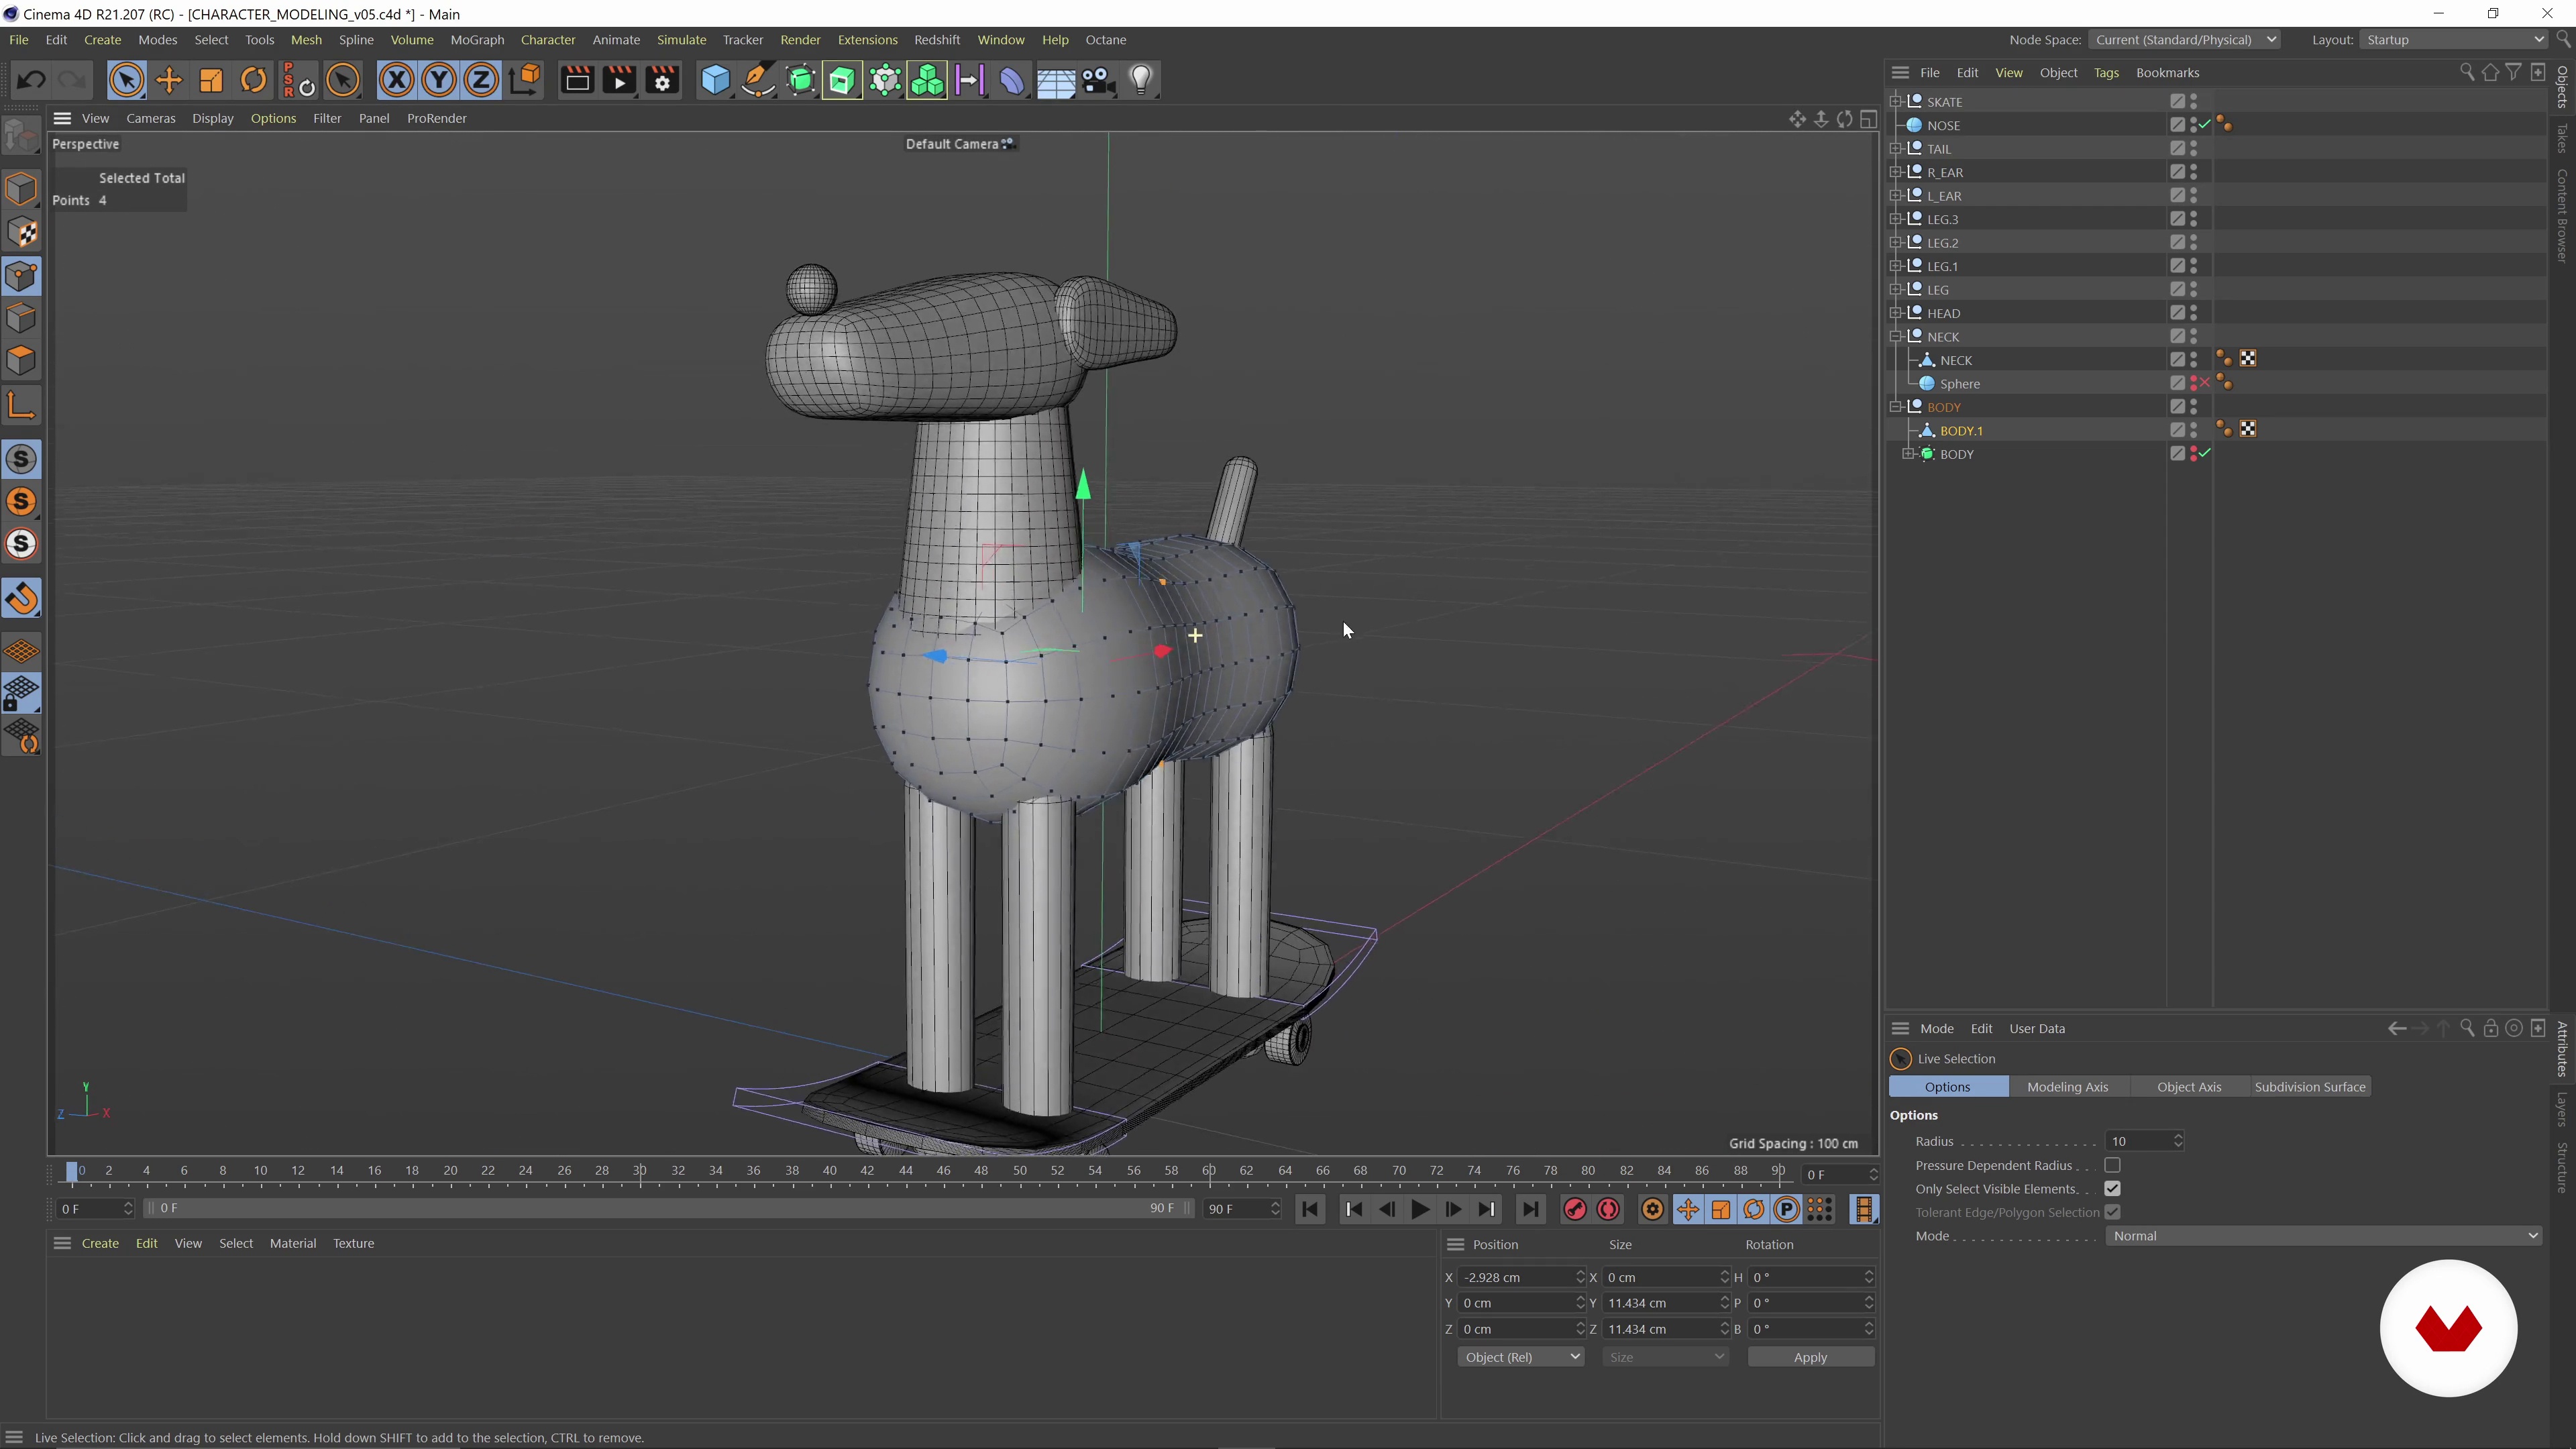Open Layout Startup dropdown

pos(2454,40)
